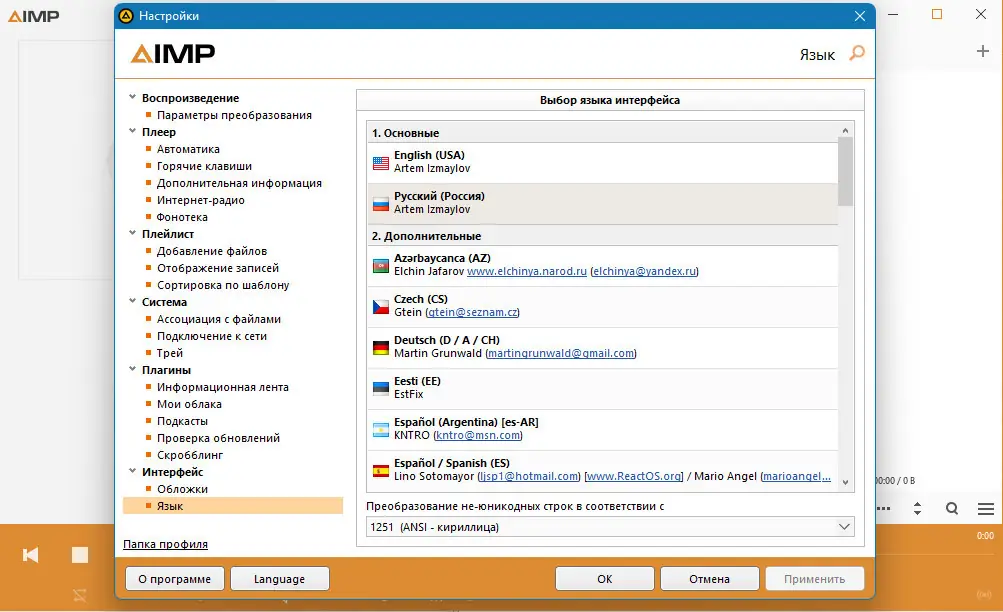Open Скробблинг settings page
The height and width of the screenshot is (612, 1003).
190,455
